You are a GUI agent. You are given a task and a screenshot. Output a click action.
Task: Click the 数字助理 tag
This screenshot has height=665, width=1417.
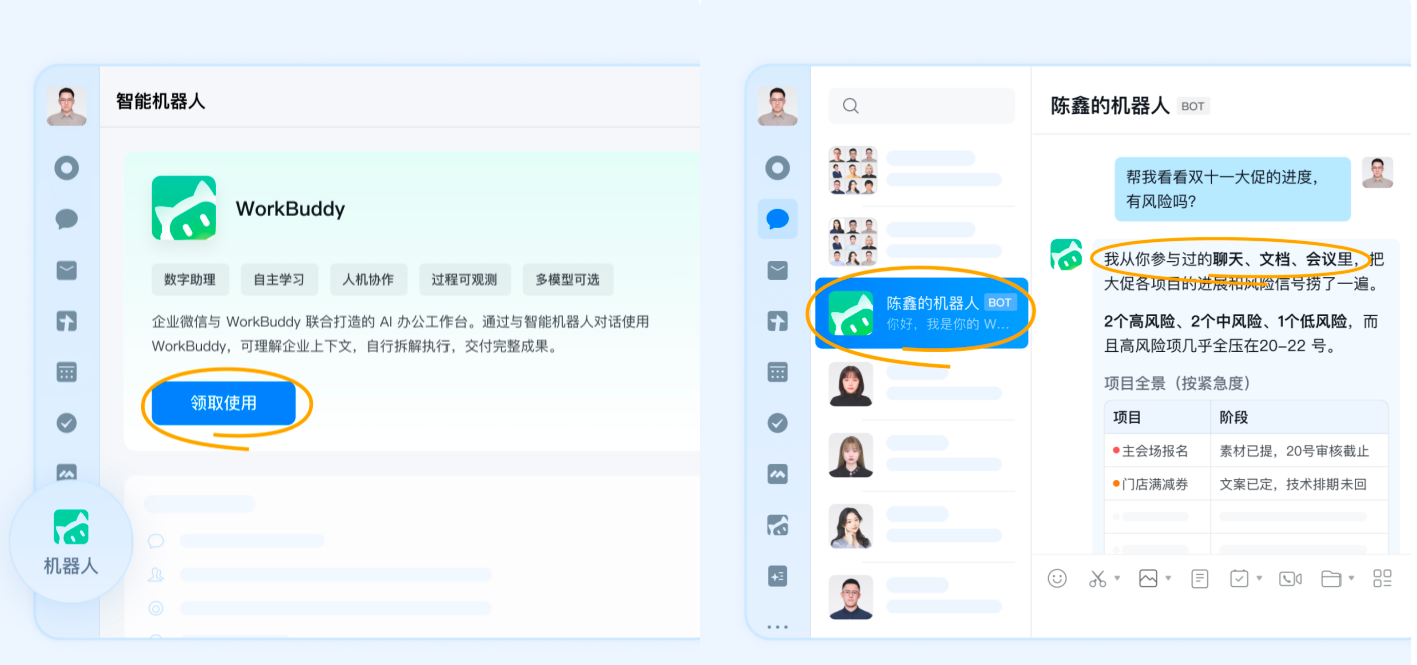click(190, 279)
